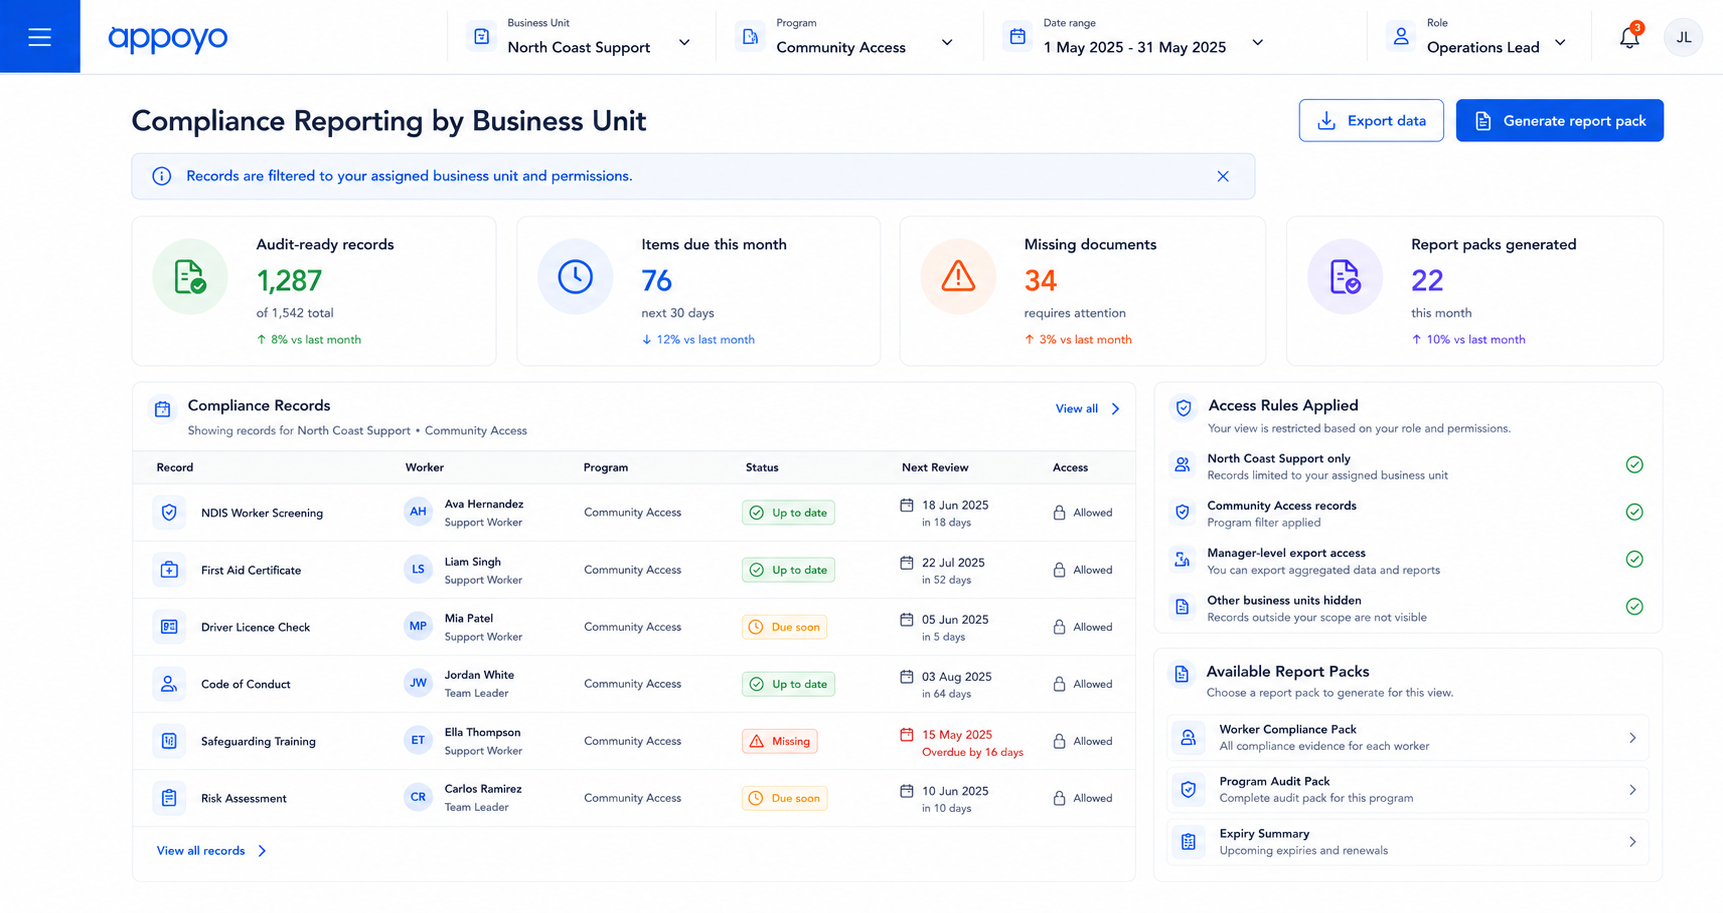Screen dimensions: 1723x913
Task: Open the hamburger navigation menu
Action: [x=40, y=37]
